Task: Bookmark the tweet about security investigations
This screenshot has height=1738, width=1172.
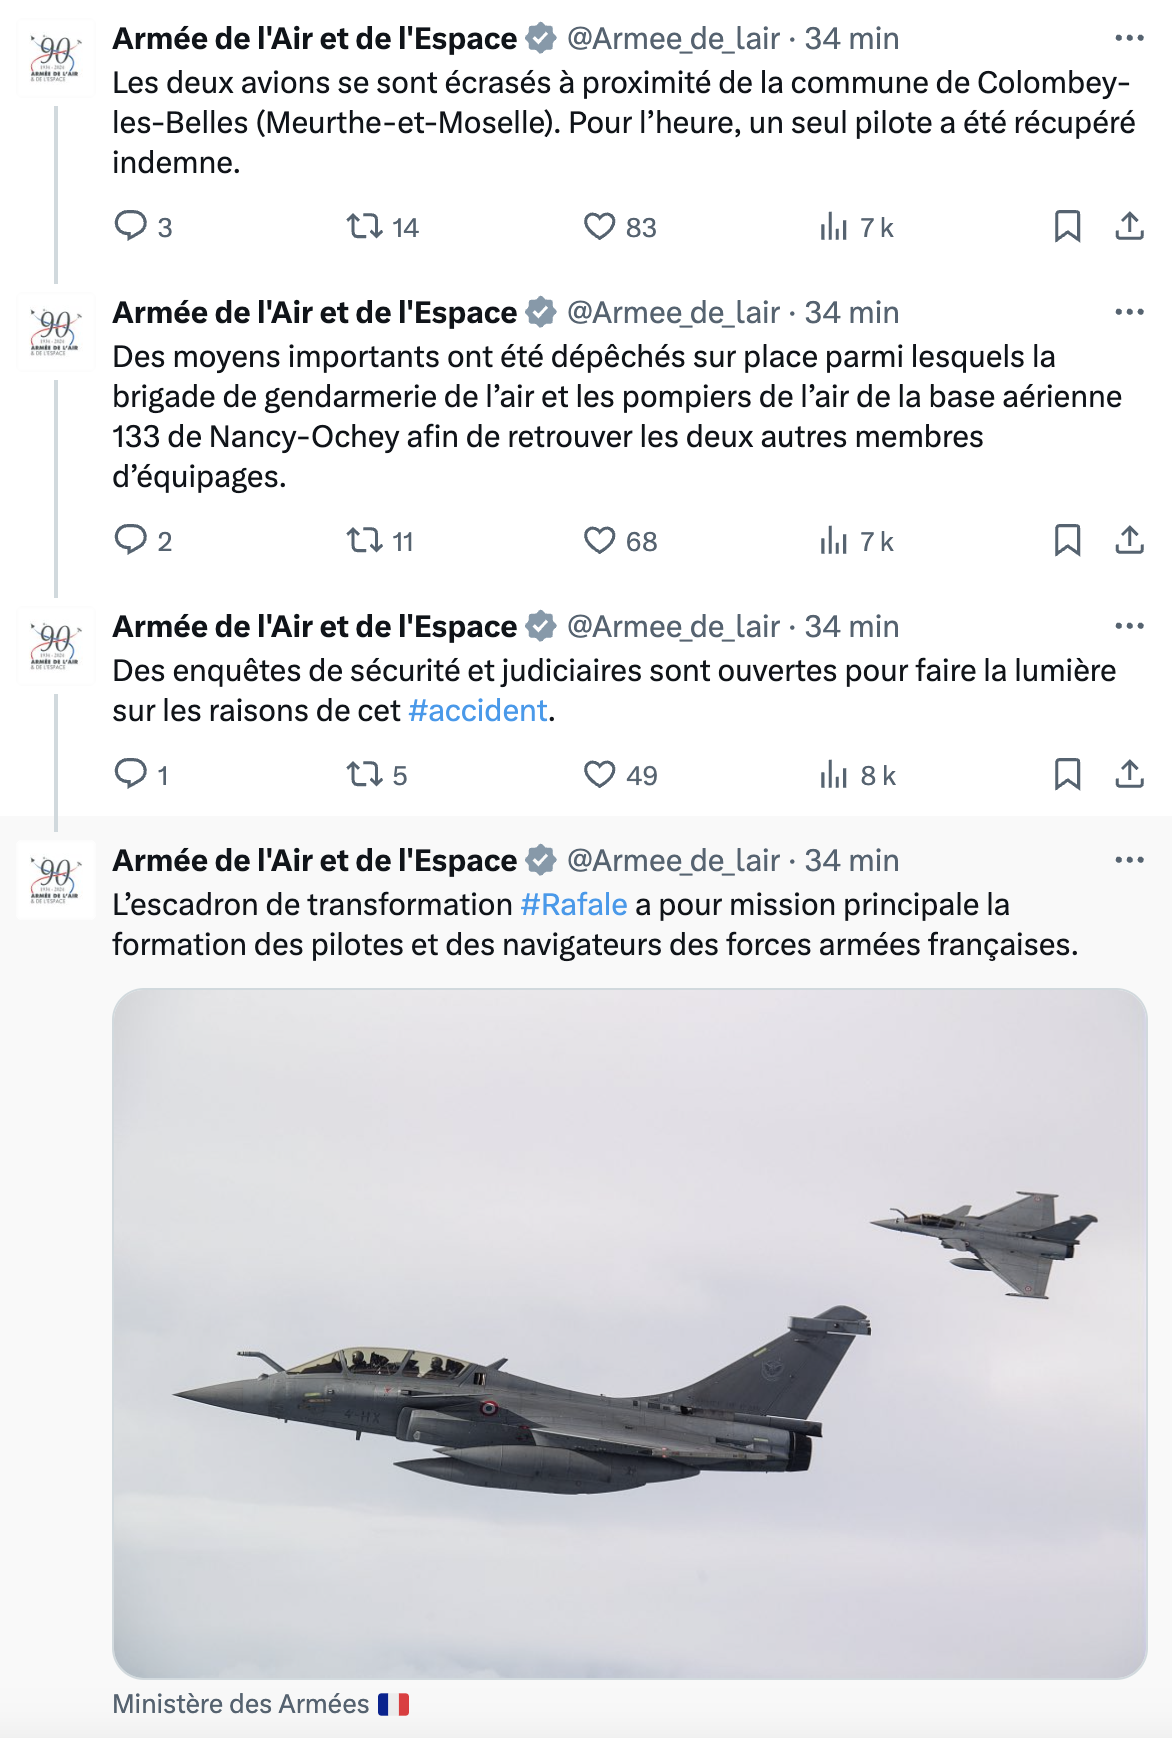Action: point(1067,775)
